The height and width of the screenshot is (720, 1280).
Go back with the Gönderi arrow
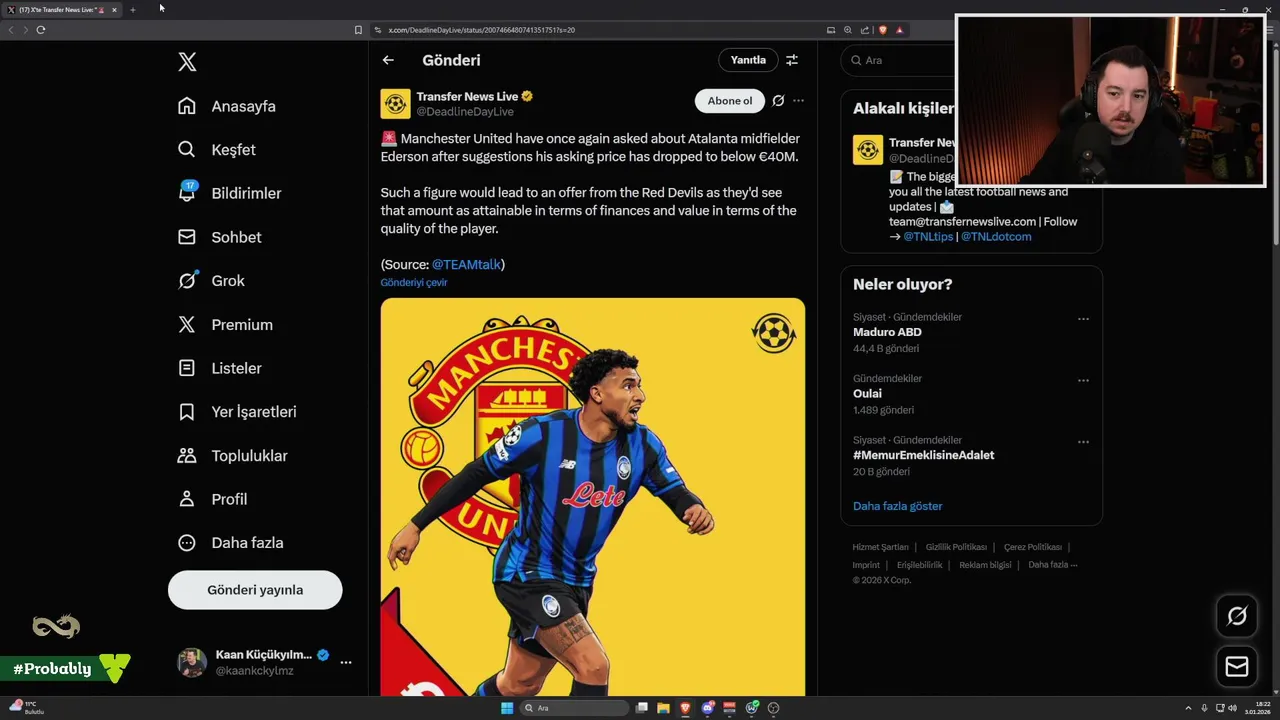coord(388,60)
